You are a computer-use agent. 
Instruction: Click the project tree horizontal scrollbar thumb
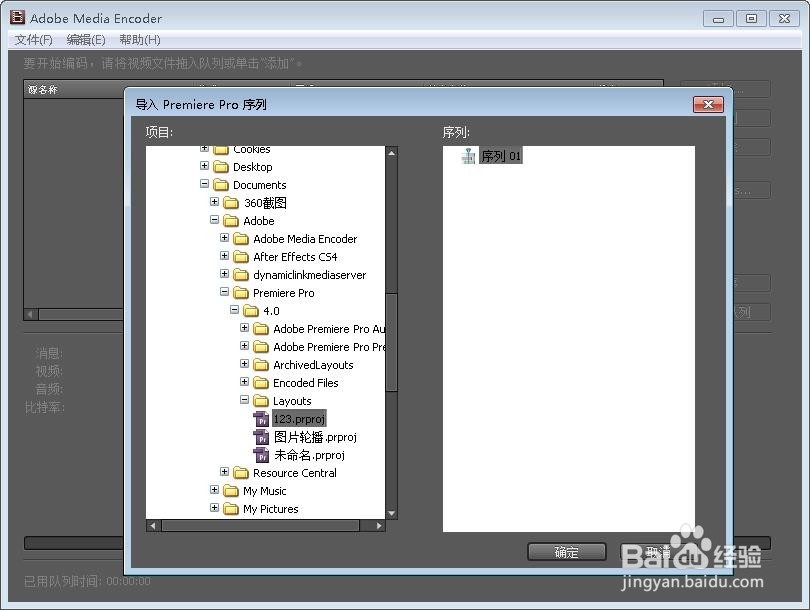click(x=261, y=526)
